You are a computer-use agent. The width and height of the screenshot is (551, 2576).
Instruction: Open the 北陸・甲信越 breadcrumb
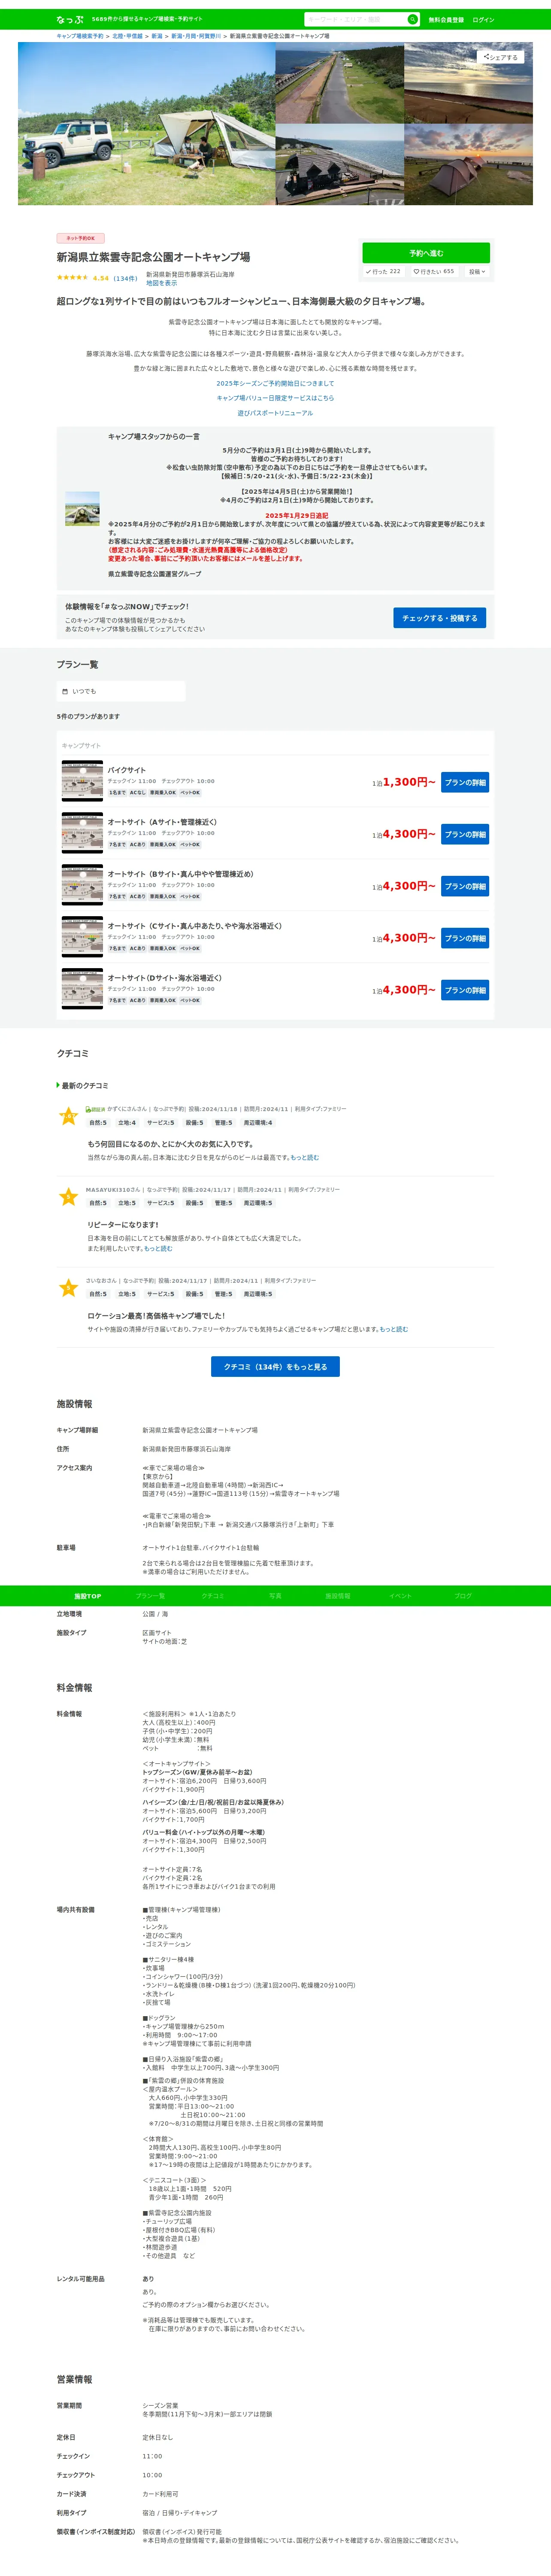(x=127, y=36)
